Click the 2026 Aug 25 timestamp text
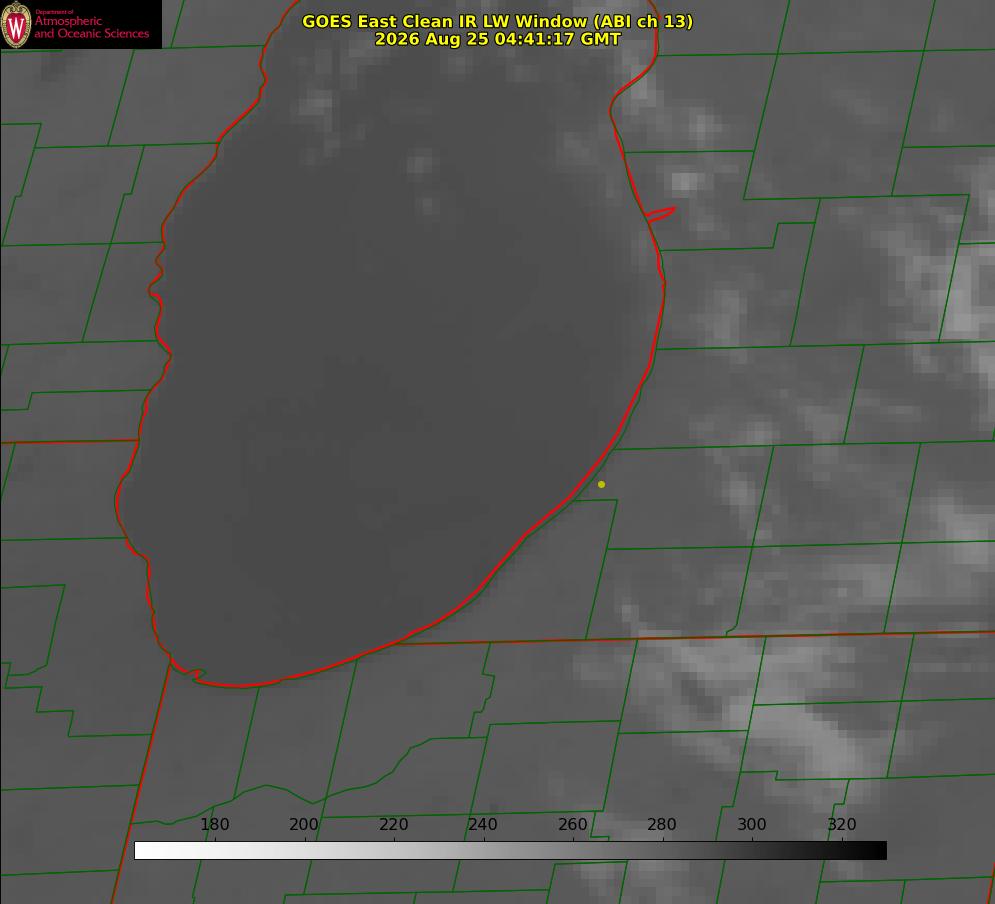Viewport: 995px width, 904px height. click(498, 39)
